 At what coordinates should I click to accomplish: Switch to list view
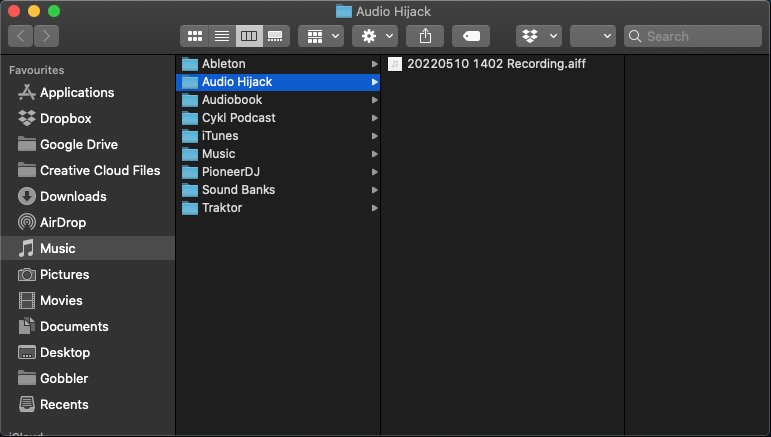tap(222, 36)
